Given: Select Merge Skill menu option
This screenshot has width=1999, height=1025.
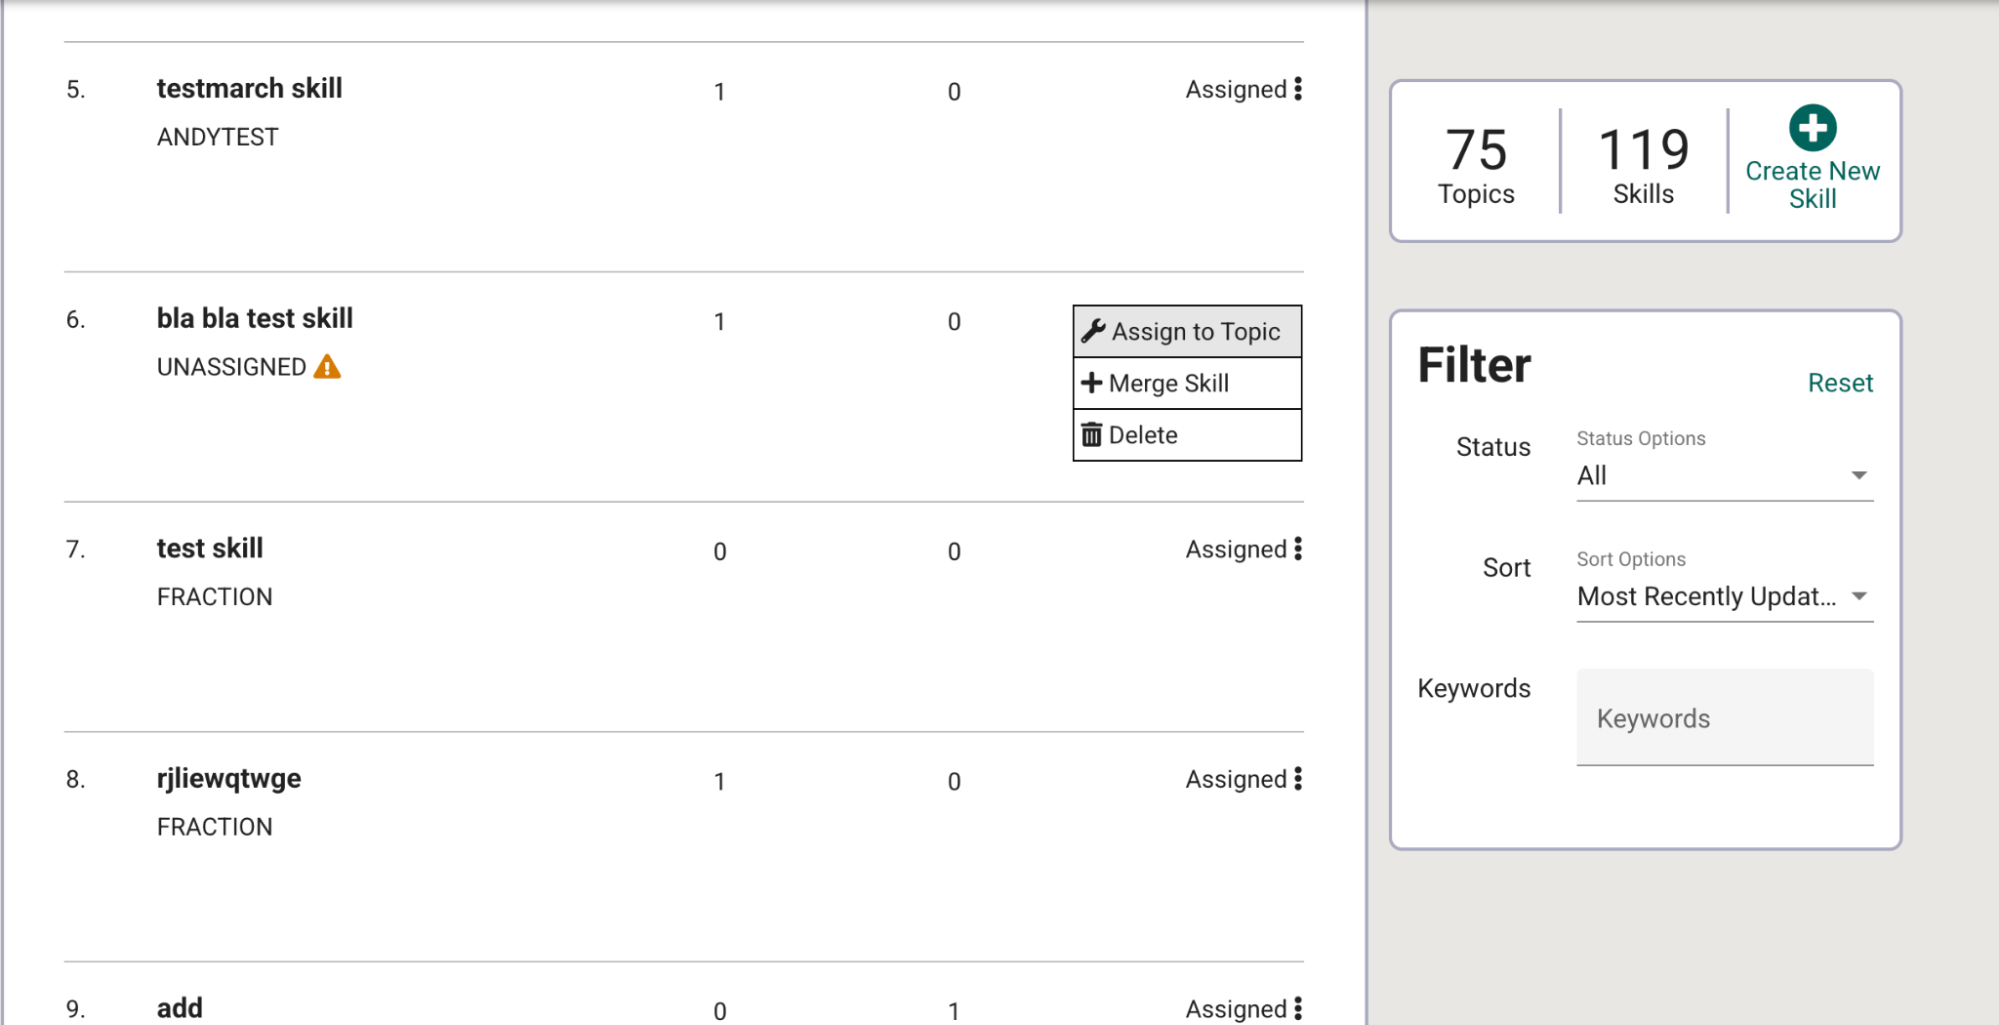Looking at the screenshot, I should point(1187,383).
